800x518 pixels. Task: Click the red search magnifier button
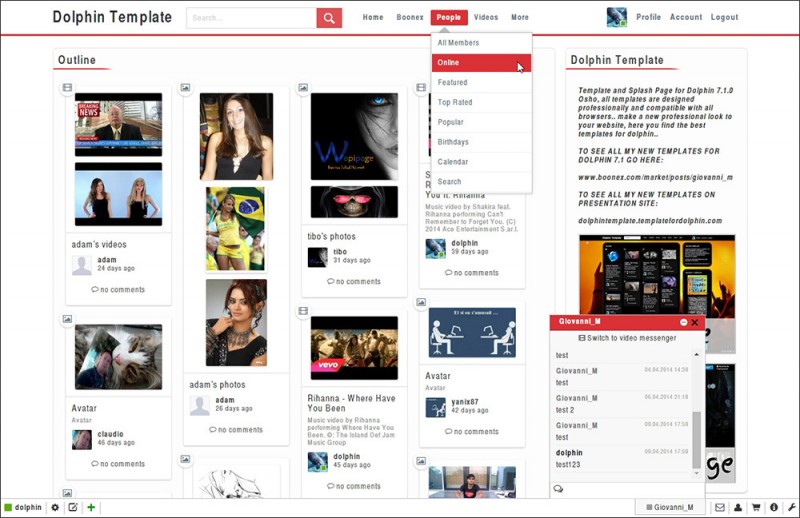click(329, 18)
